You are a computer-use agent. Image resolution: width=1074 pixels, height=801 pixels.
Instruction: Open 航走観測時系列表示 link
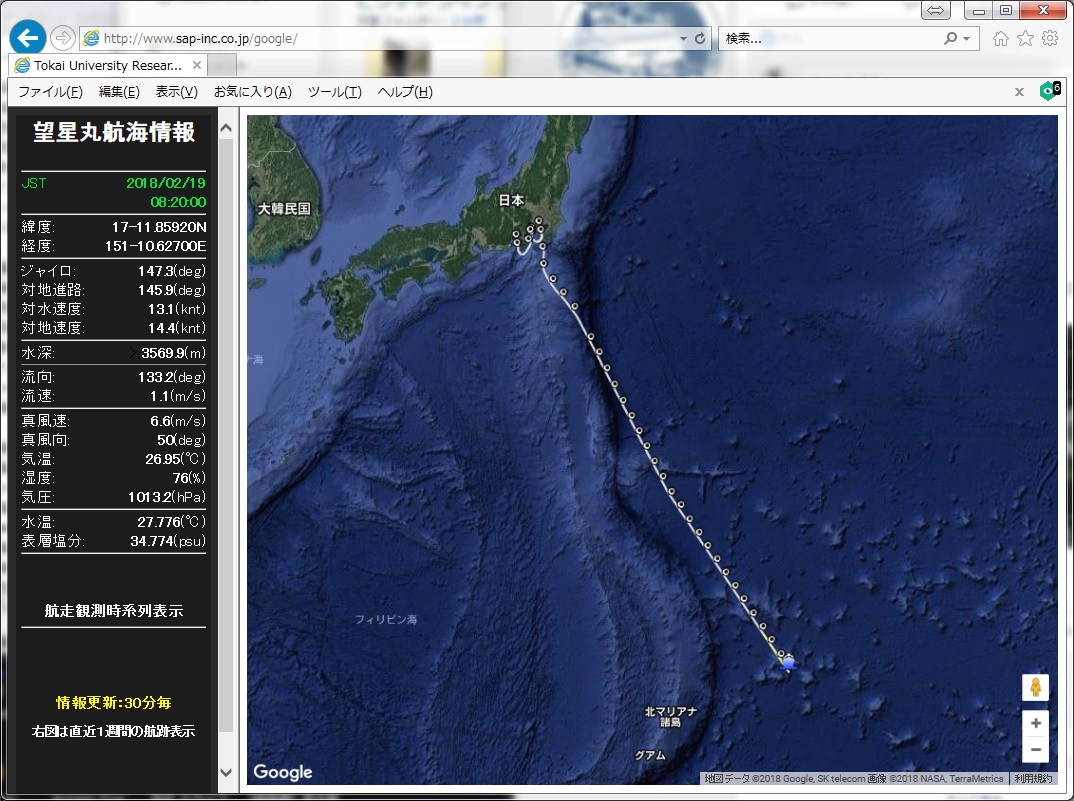click(x=114, y=611)
